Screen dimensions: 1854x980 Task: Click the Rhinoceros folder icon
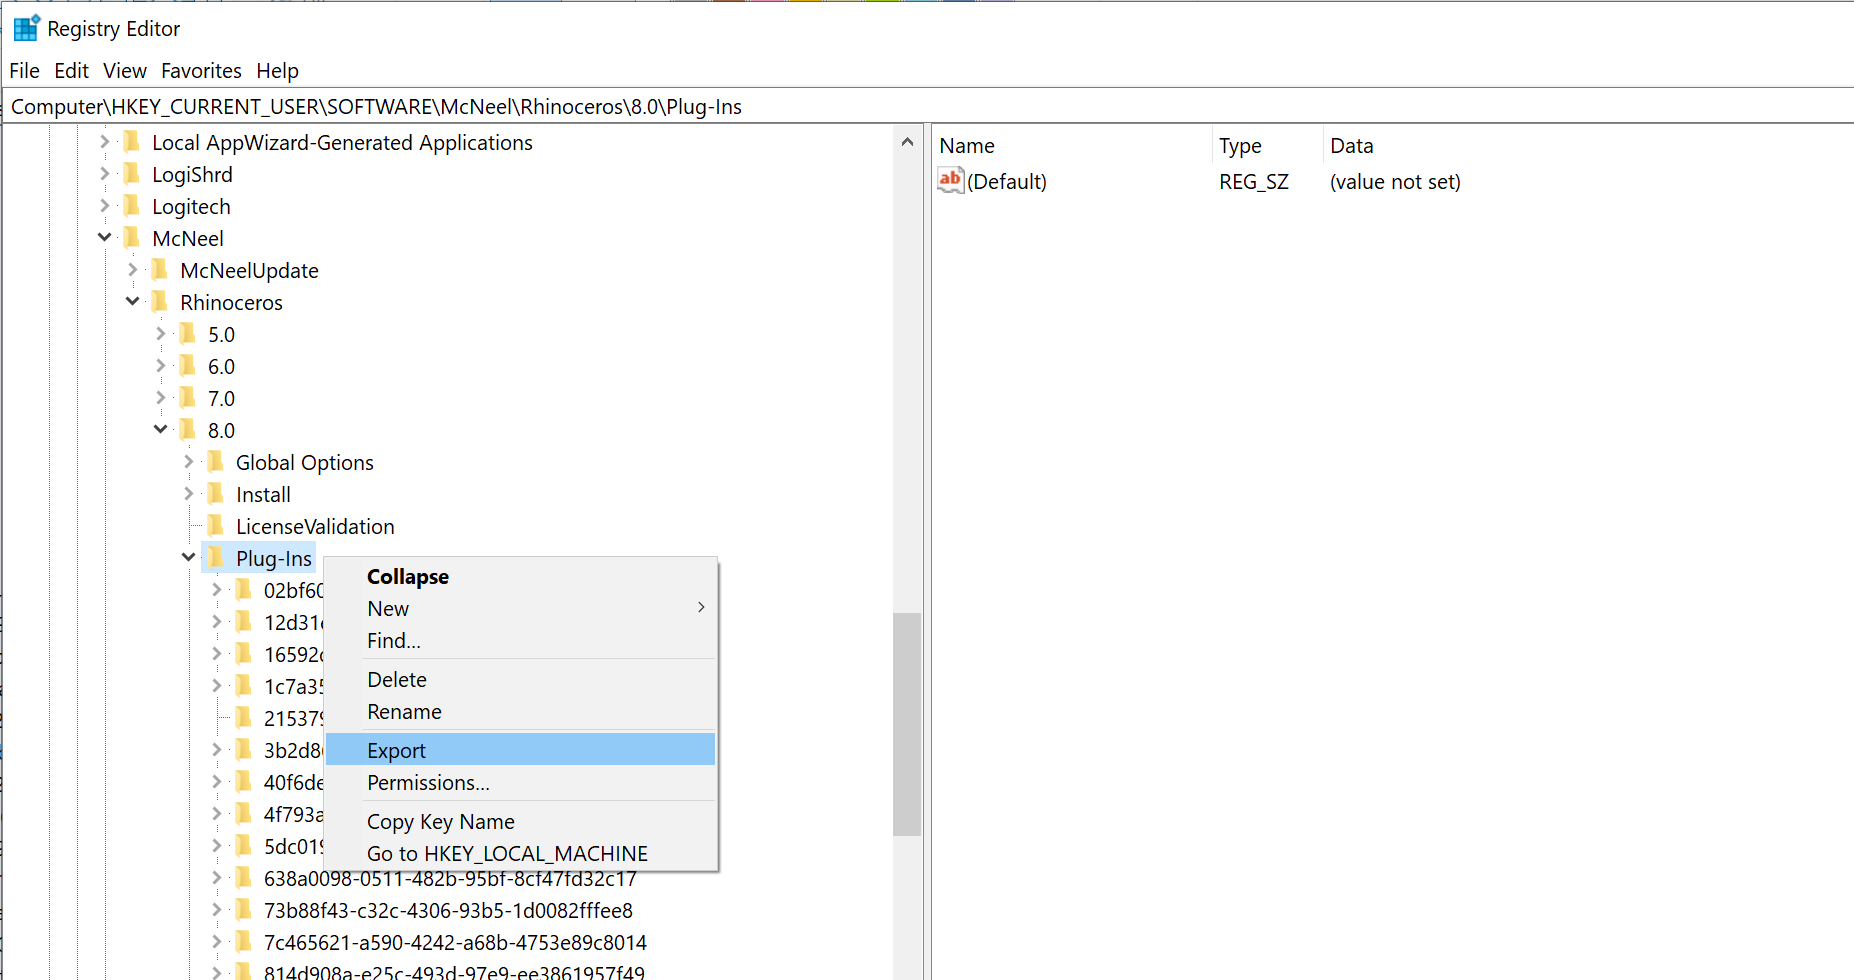tap(160, 302)
